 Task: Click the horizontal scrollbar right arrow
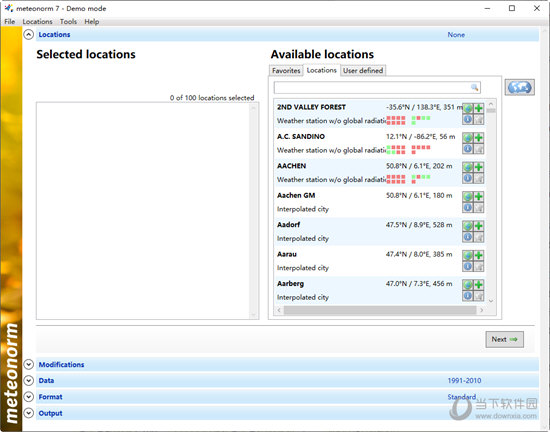(482, 310)
